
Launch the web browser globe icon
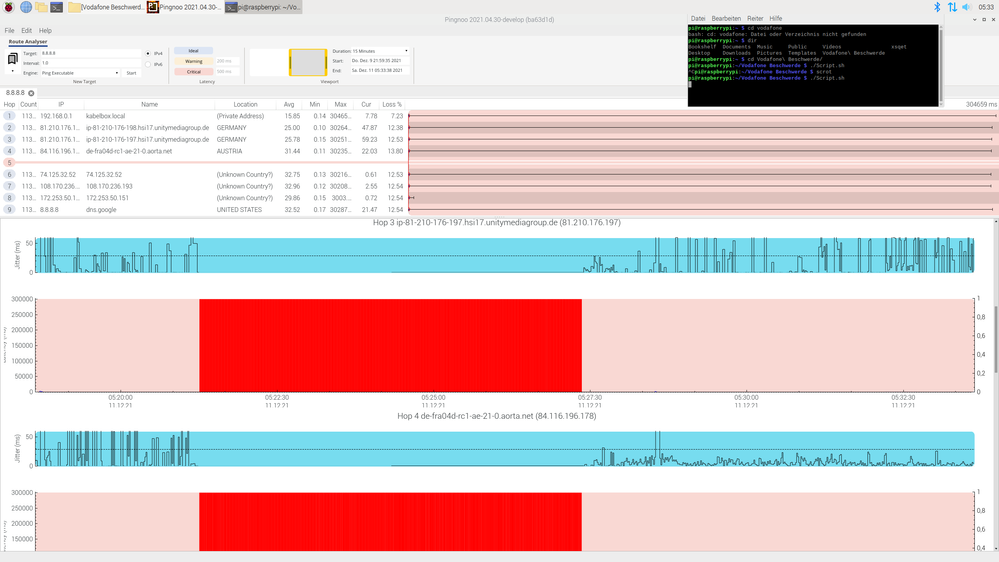[25, 7]
